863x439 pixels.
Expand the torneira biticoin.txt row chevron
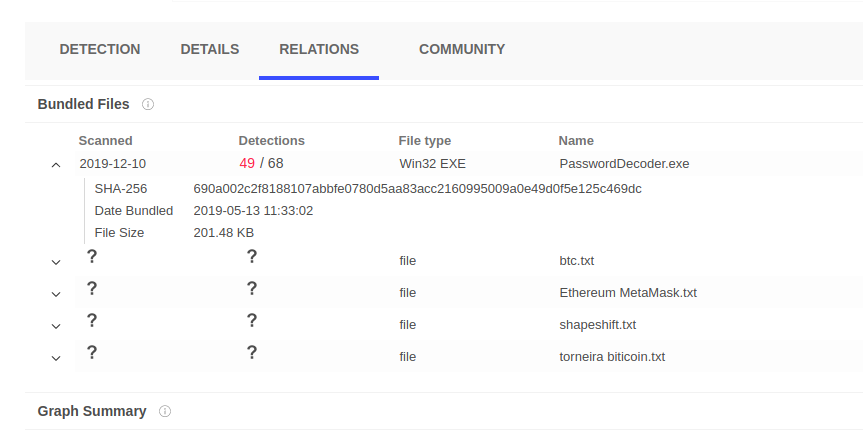coord(56,358)
